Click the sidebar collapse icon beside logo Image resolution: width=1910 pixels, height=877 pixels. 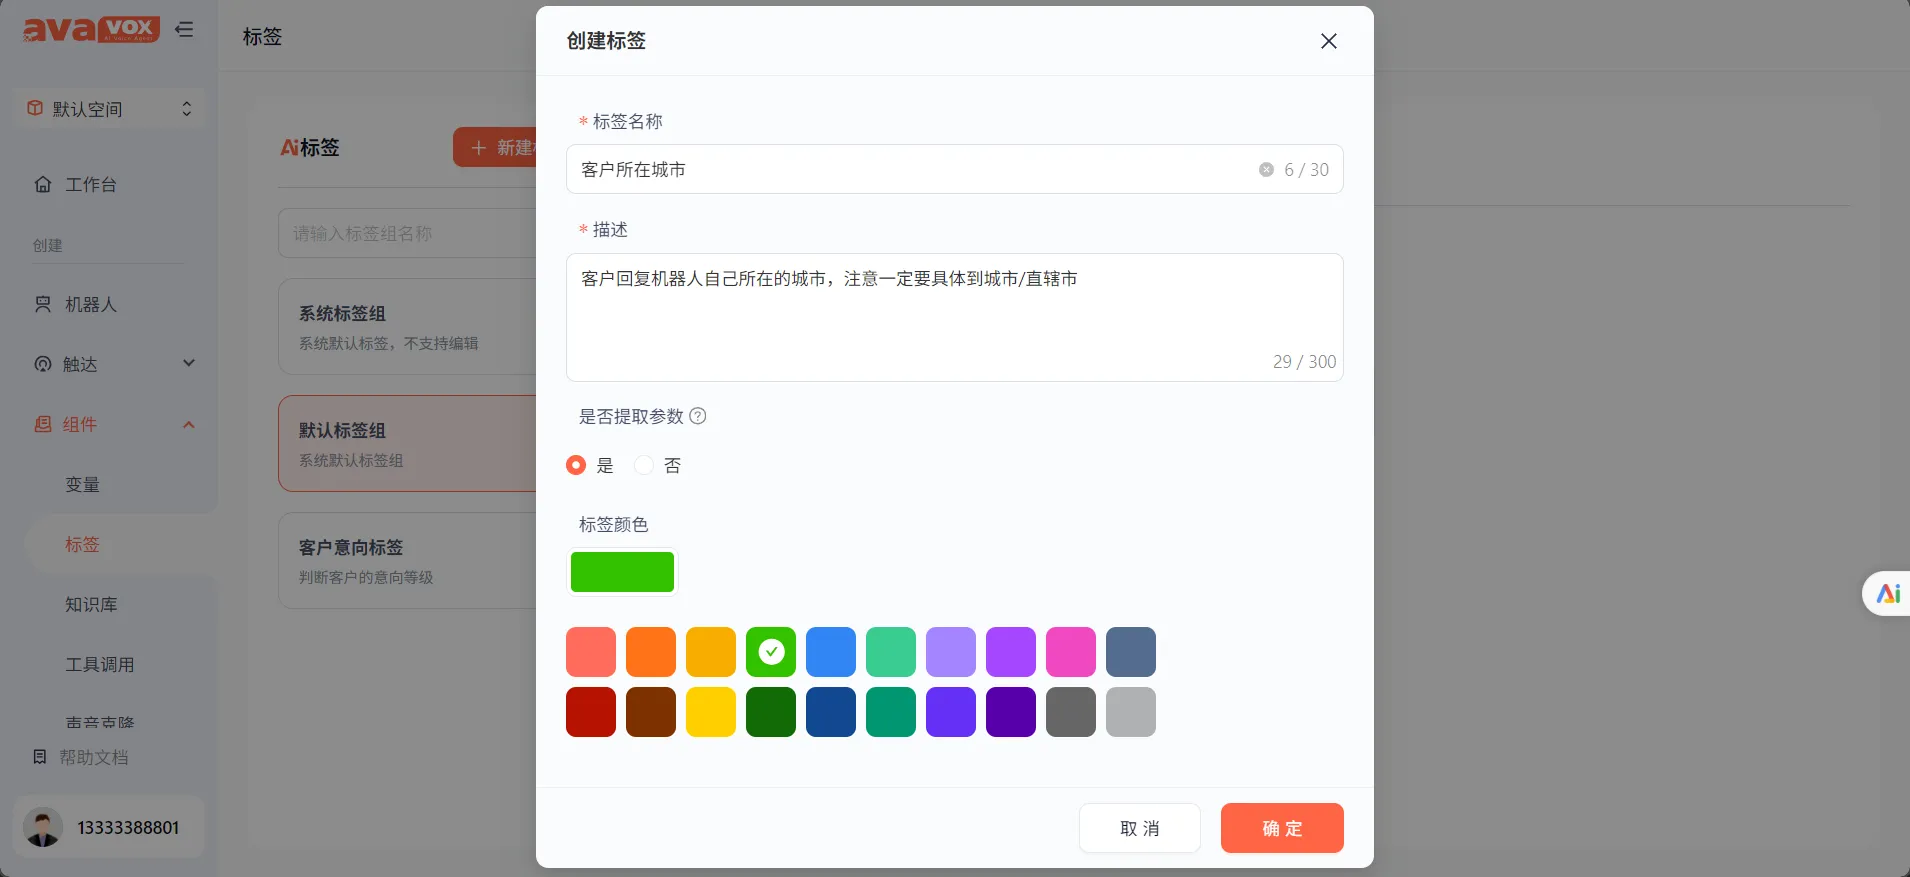pyautogui.click(x=184, y=30)
